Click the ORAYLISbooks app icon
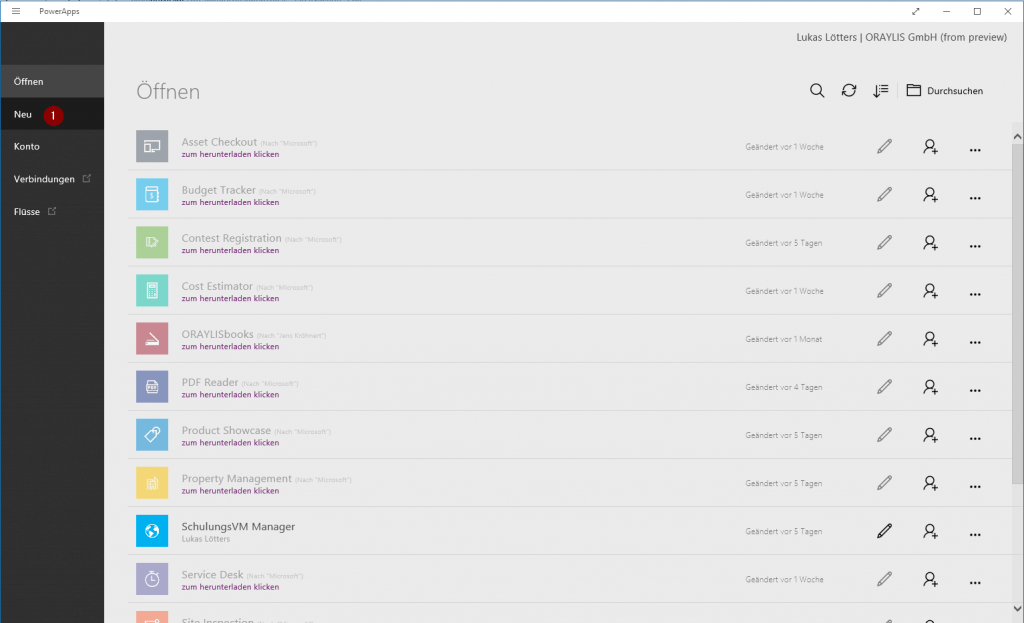Image resolution: width=1024 pixels, height=623 pixels. 152,339
